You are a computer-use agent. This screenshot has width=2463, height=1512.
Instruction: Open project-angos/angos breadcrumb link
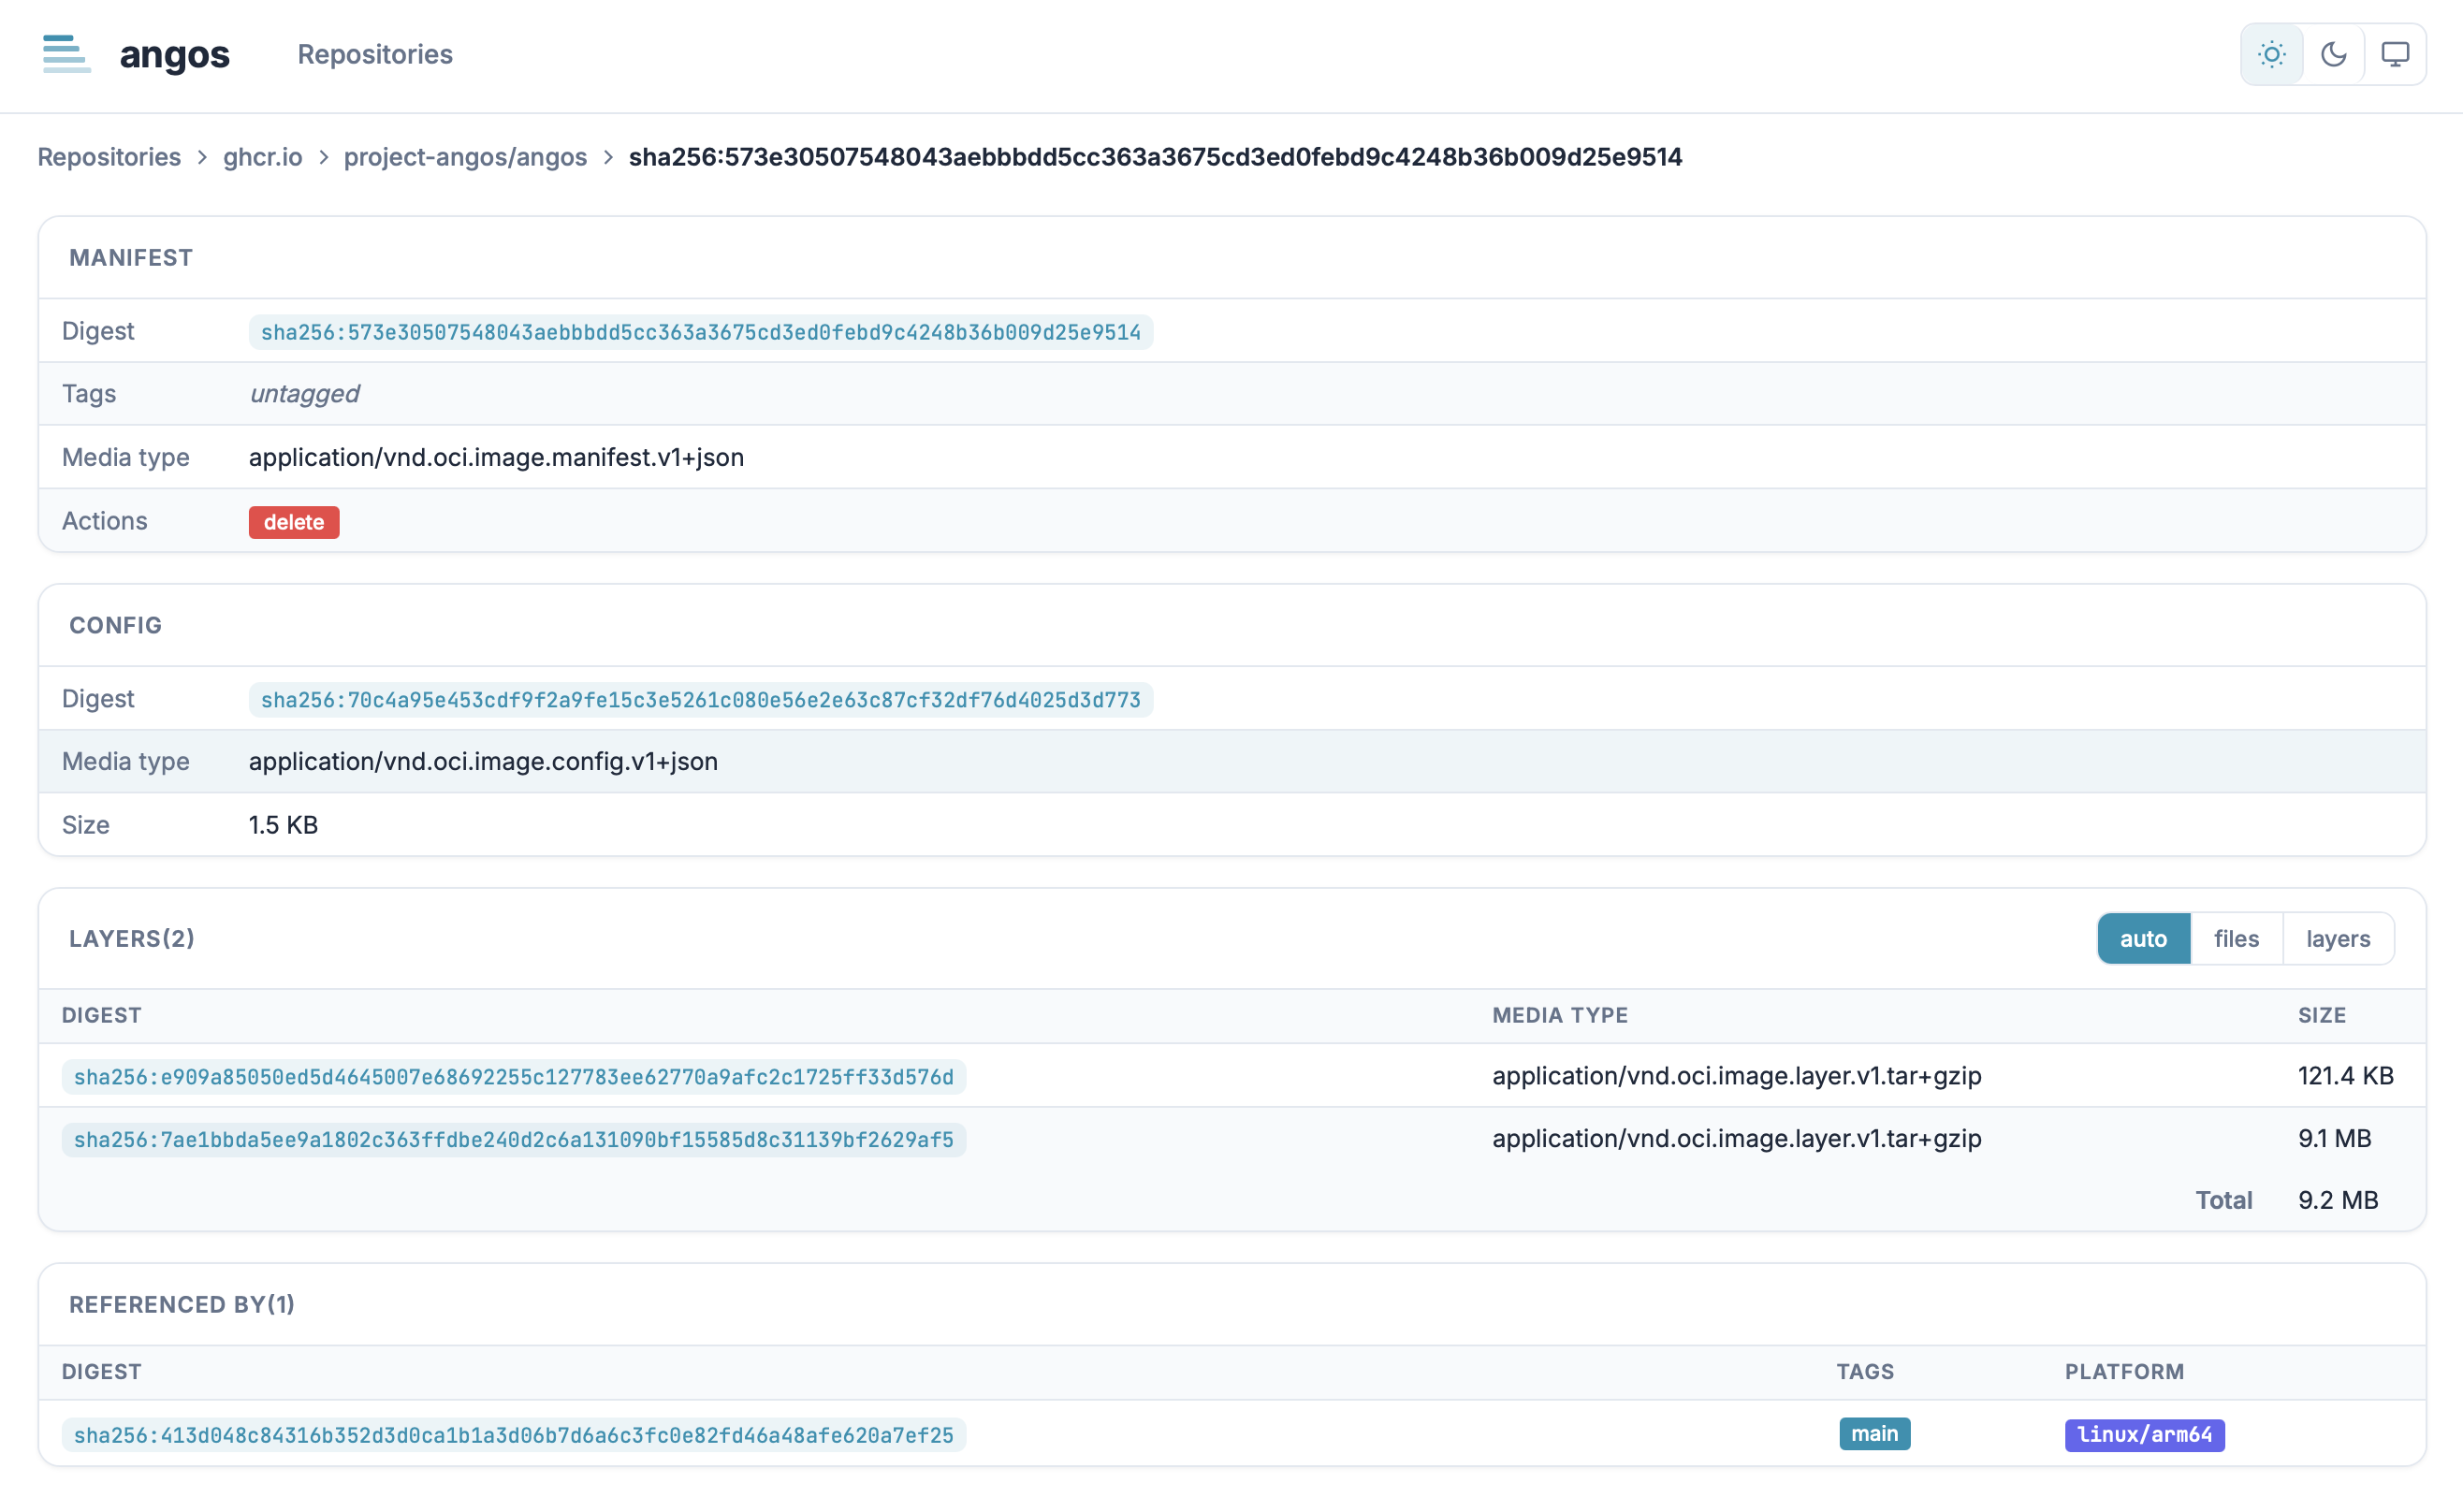pos(465,157)
